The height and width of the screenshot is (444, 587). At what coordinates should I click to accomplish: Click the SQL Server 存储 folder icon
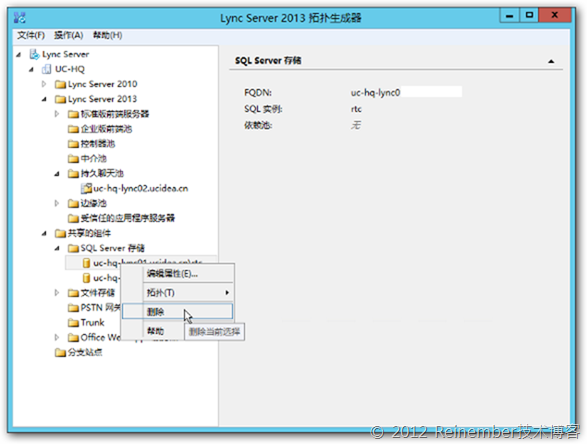click(73, 248)
